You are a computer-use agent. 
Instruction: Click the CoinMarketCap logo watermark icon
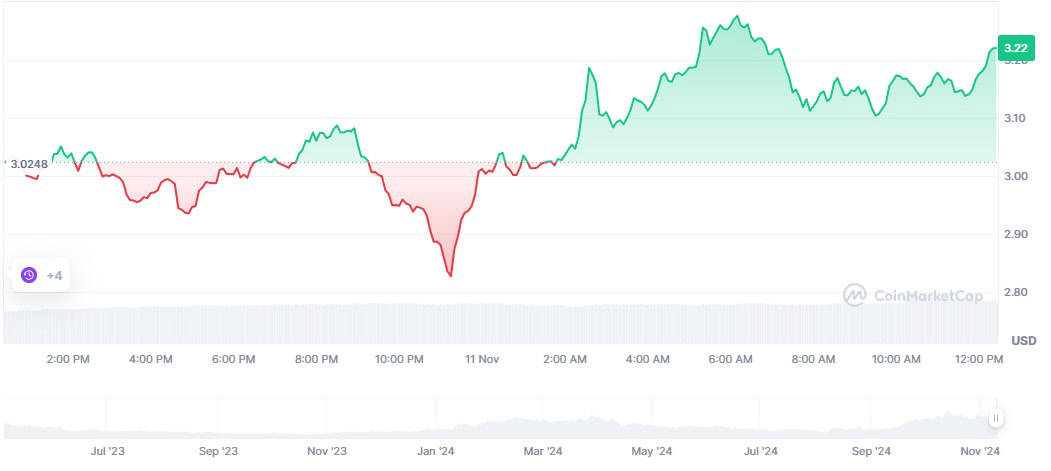855,295
